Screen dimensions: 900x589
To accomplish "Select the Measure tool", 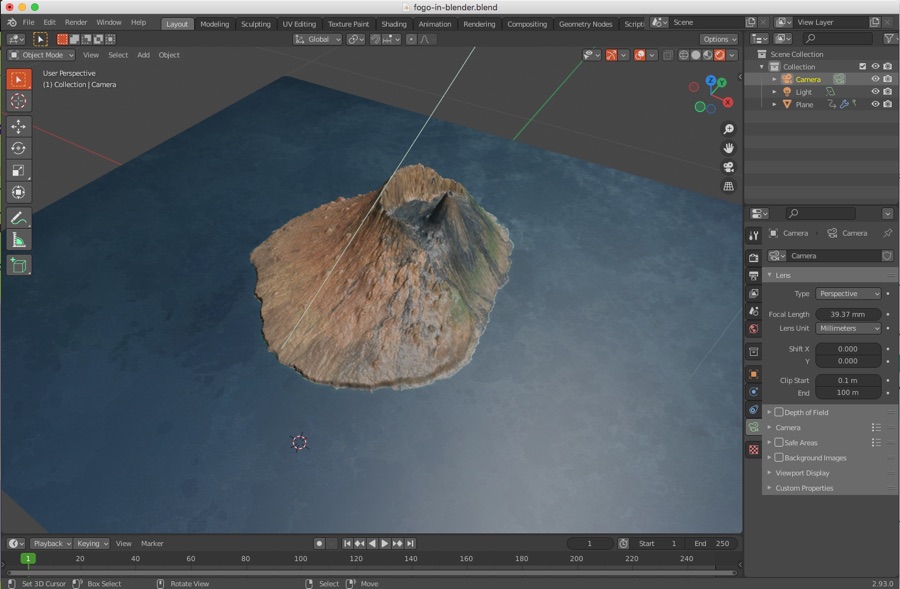I will click(x=19, y=240).
